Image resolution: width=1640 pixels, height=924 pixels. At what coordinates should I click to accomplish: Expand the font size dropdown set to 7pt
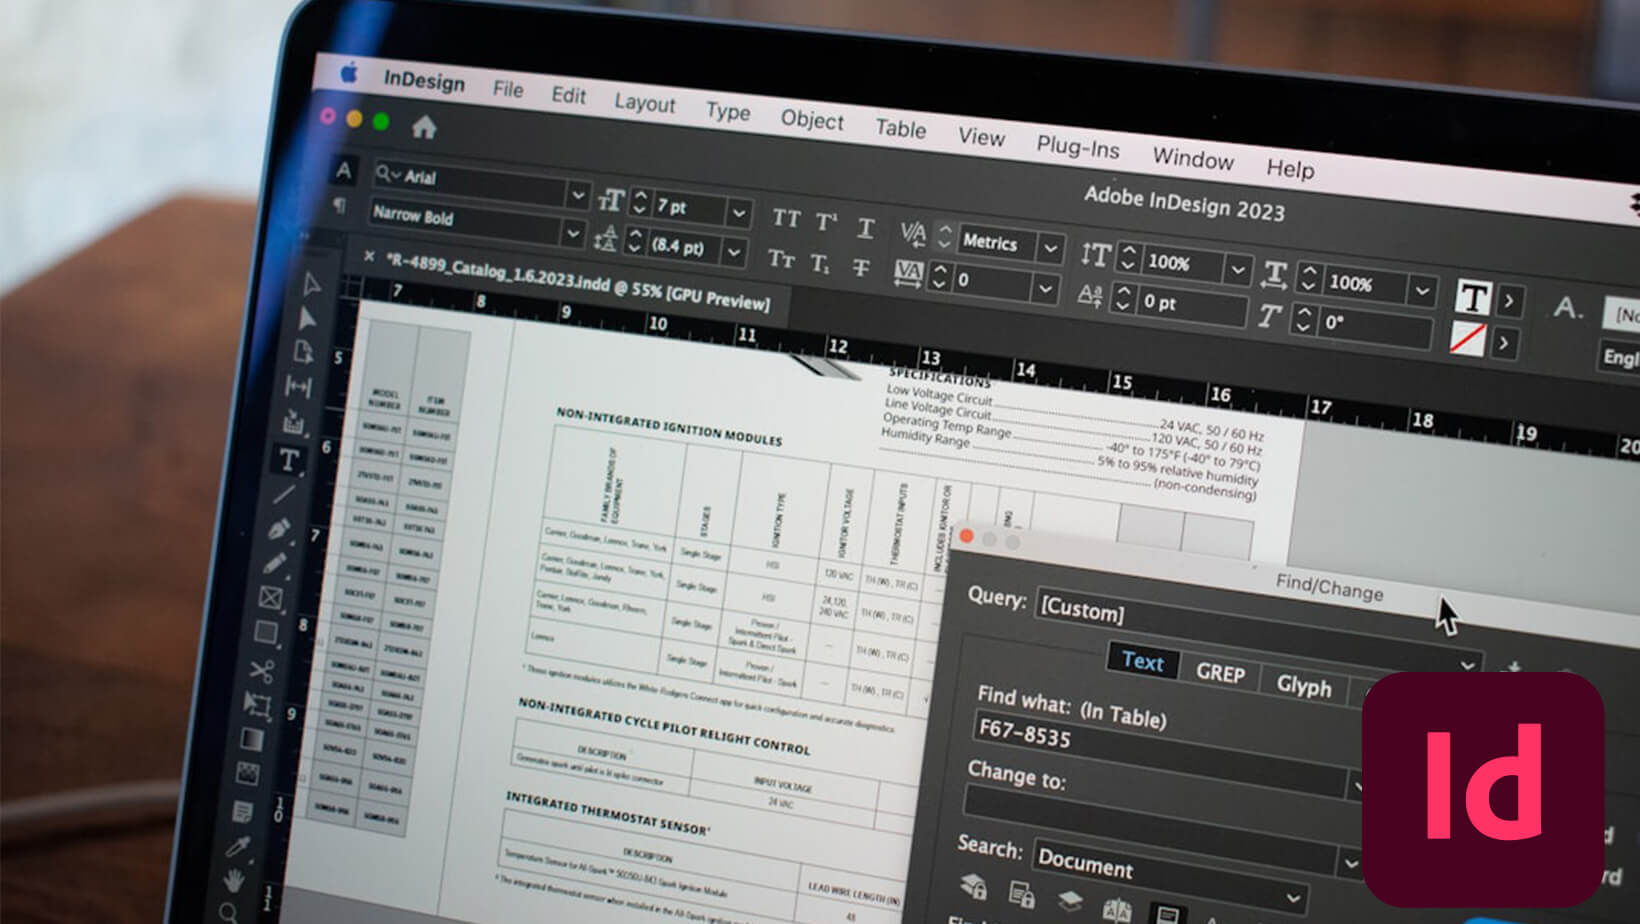pos(737,212)
